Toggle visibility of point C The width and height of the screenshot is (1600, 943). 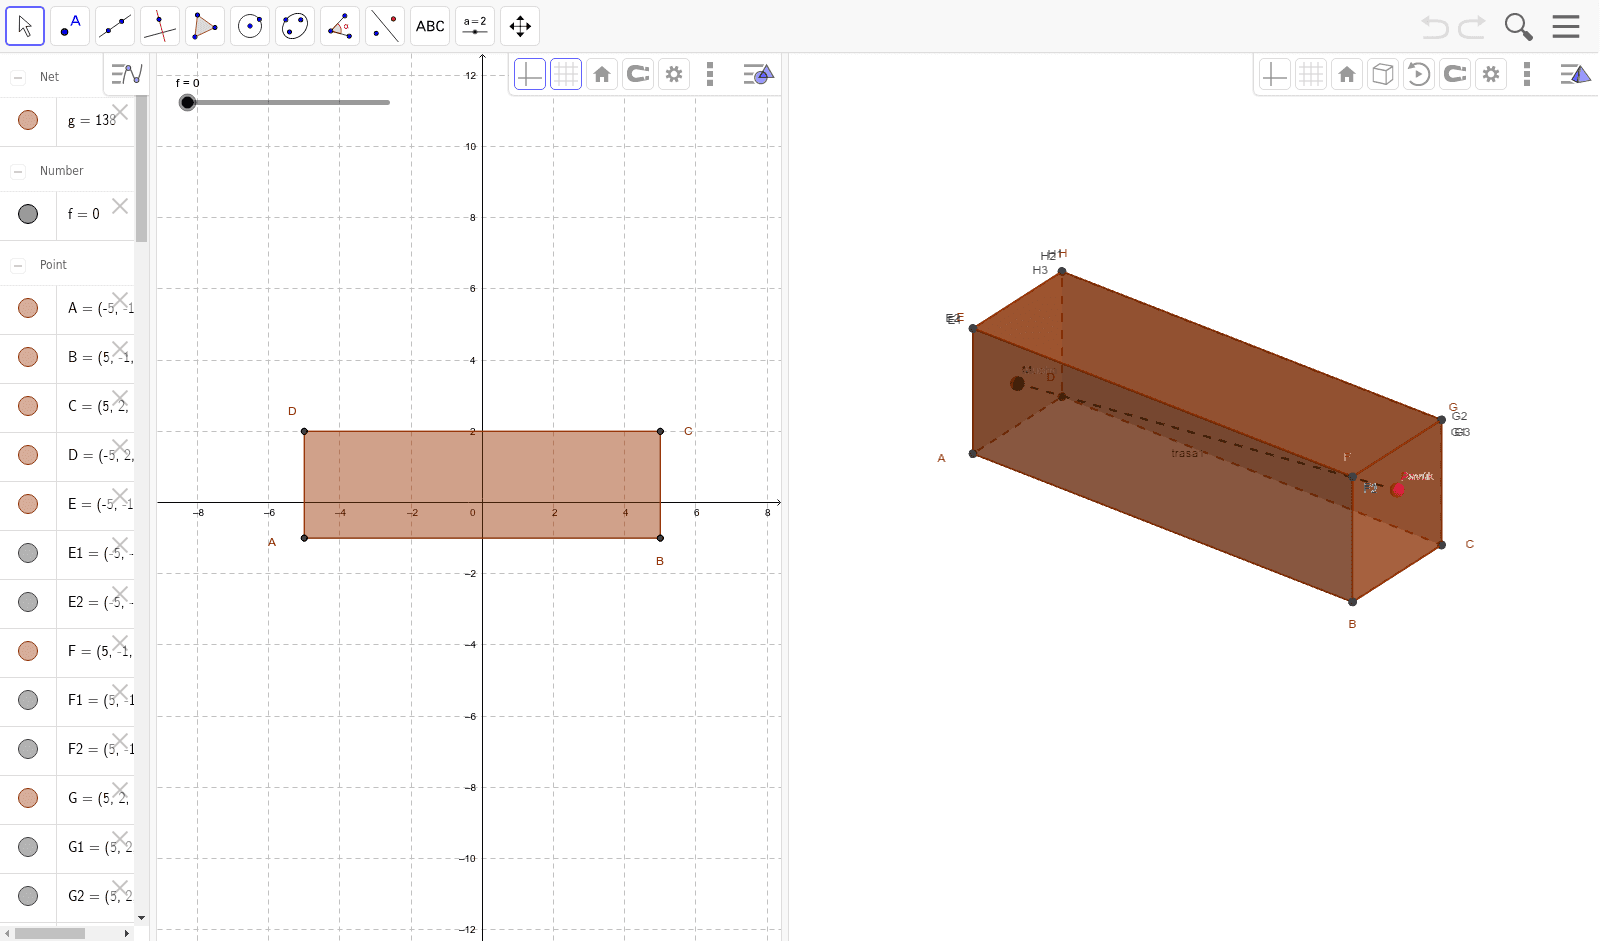pos(28,406)
